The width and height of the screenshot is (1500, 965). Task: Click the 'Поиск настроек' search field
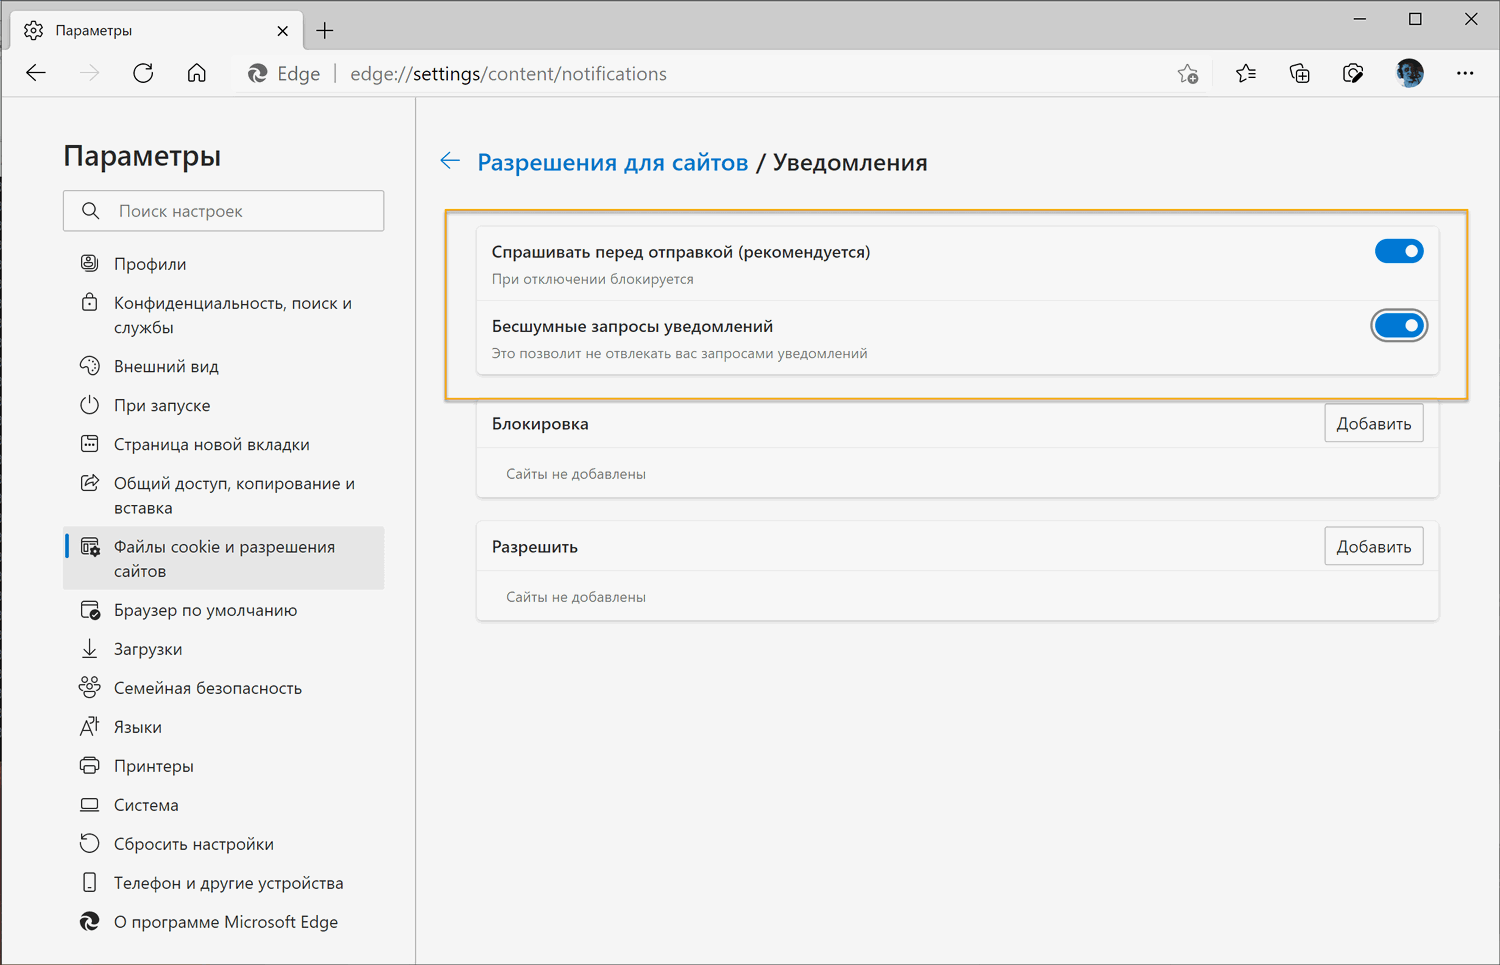[x=223, y=210]
